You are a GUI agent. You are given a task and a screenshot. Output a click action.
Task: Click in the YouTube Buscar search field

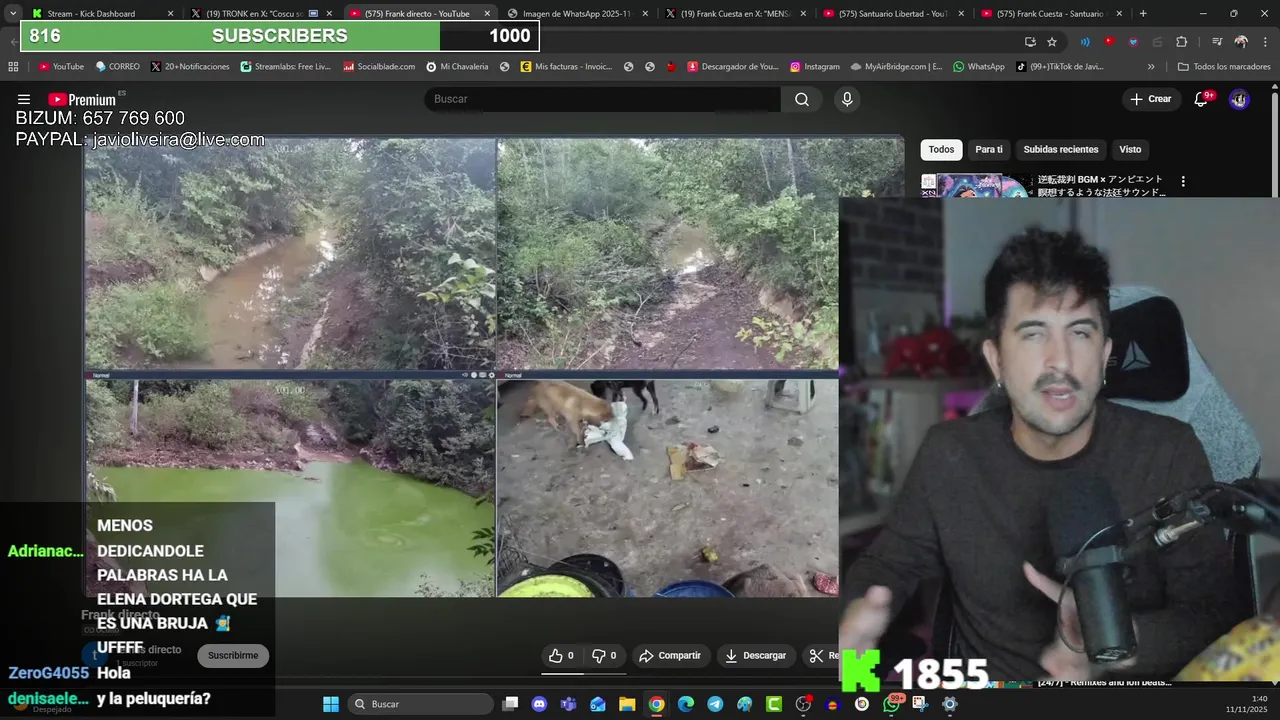(x=602, y=99)
